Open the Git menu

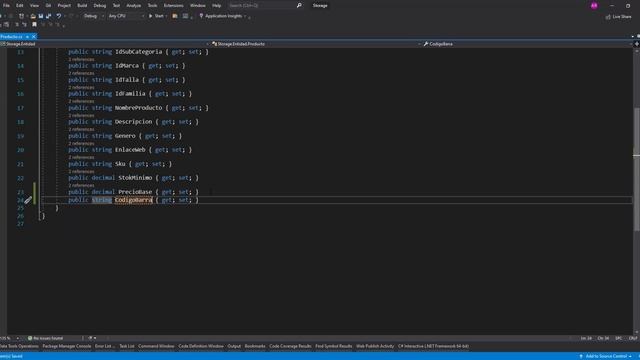coord(48,5)
